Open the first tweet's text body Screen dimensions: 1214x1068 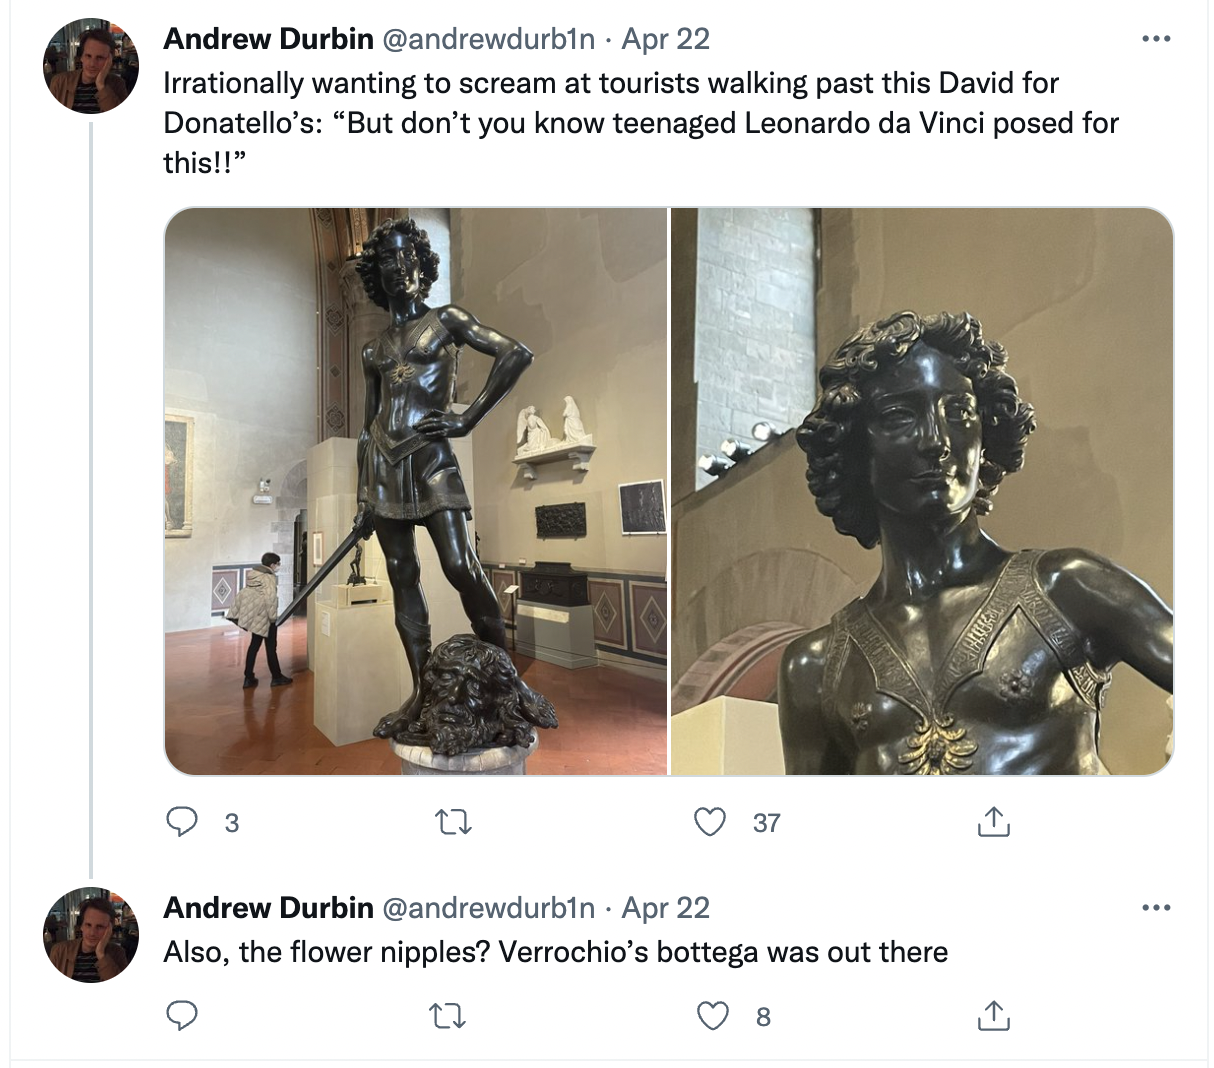pyautogui.click(x=641, y=122)
